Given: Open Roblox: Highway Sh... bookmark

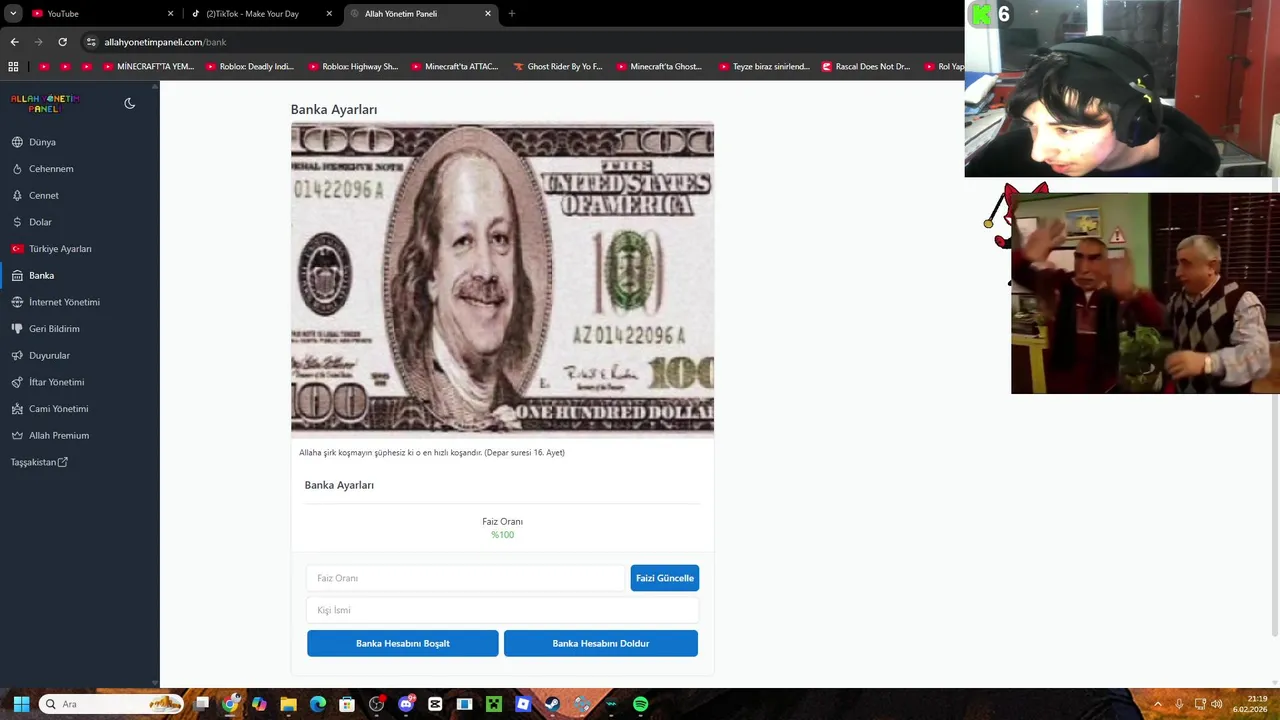Looking at the screenshot, I should 353,67.
